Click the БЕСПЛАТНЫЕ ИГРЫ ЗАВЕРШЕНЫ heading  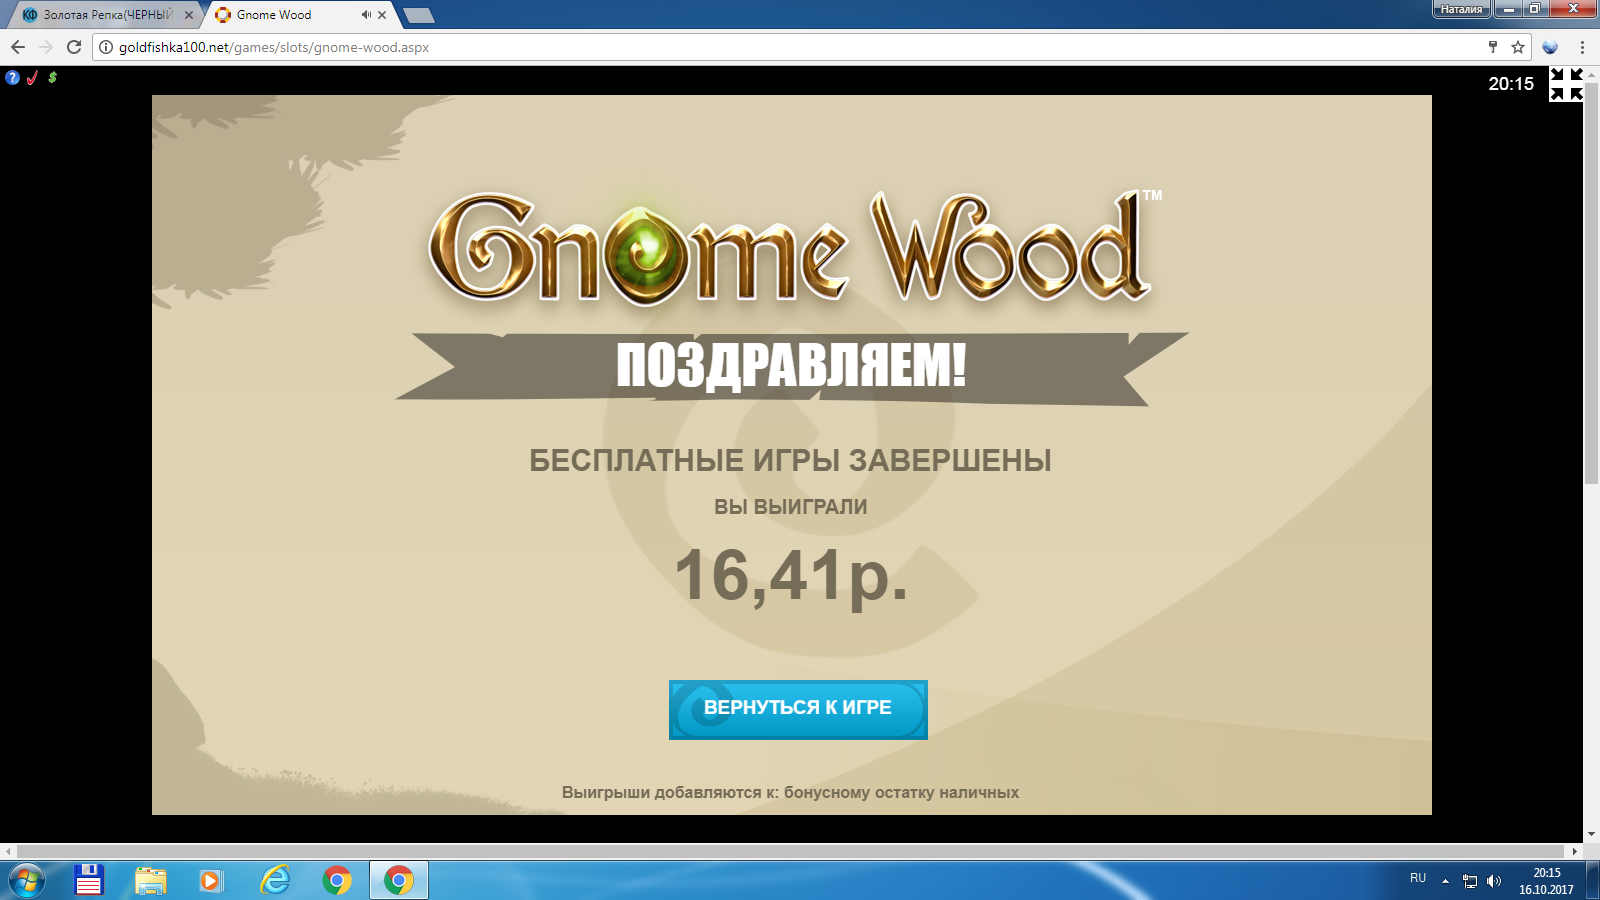[x=790, y=460]
